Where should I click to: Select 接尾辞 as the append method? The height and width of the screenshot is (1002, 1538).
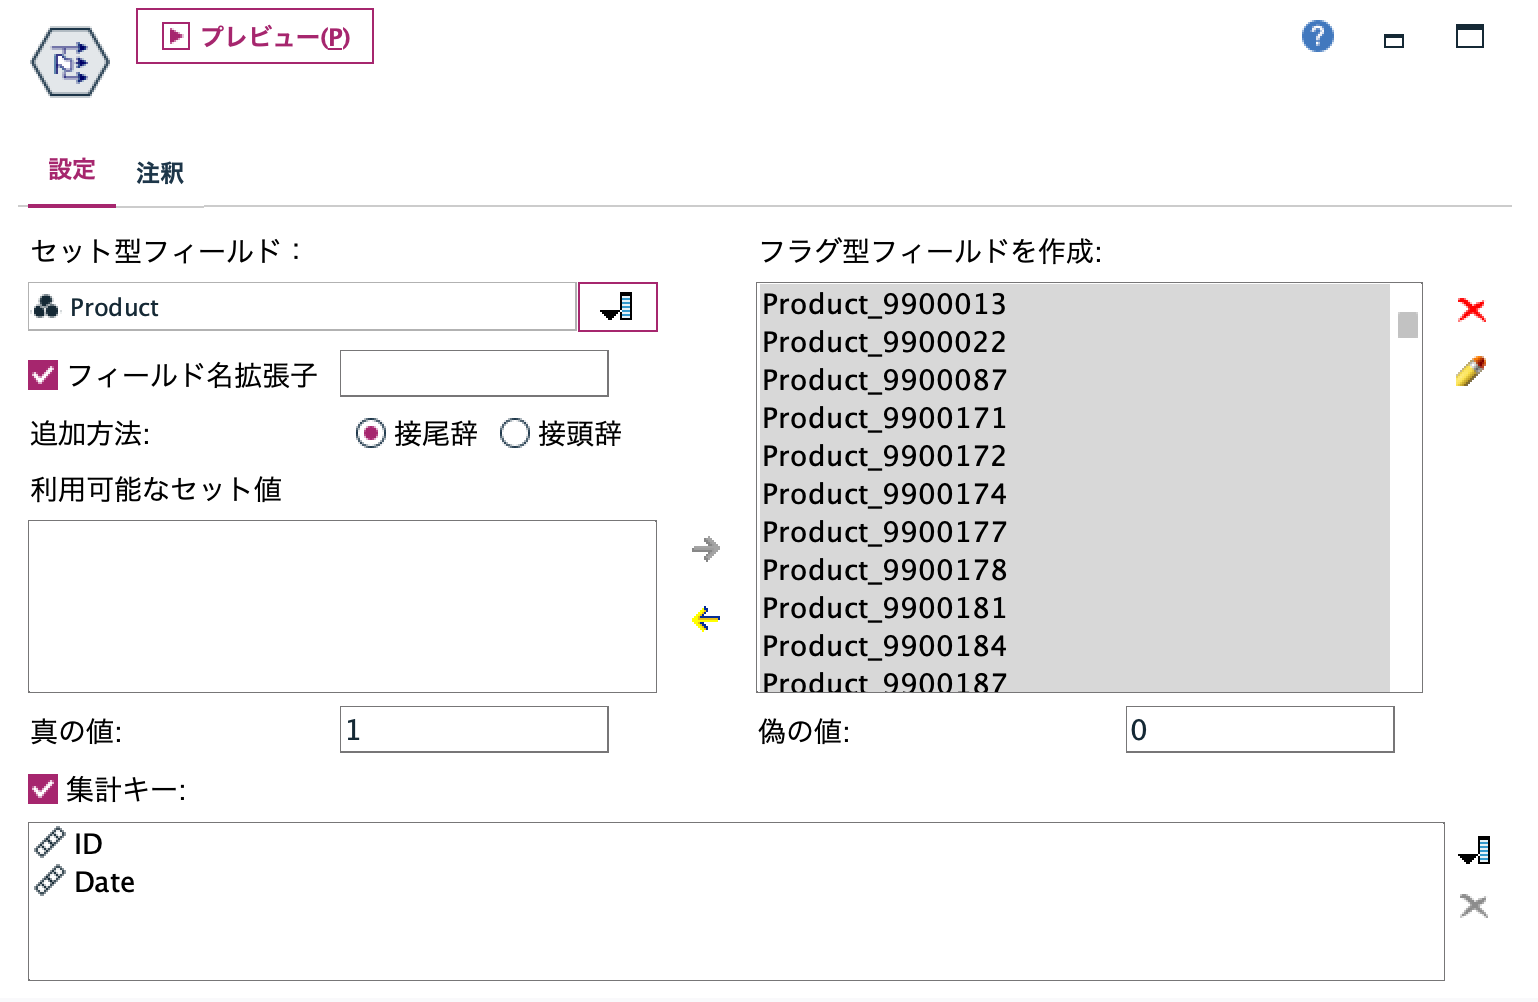click(x=370, y=433)
